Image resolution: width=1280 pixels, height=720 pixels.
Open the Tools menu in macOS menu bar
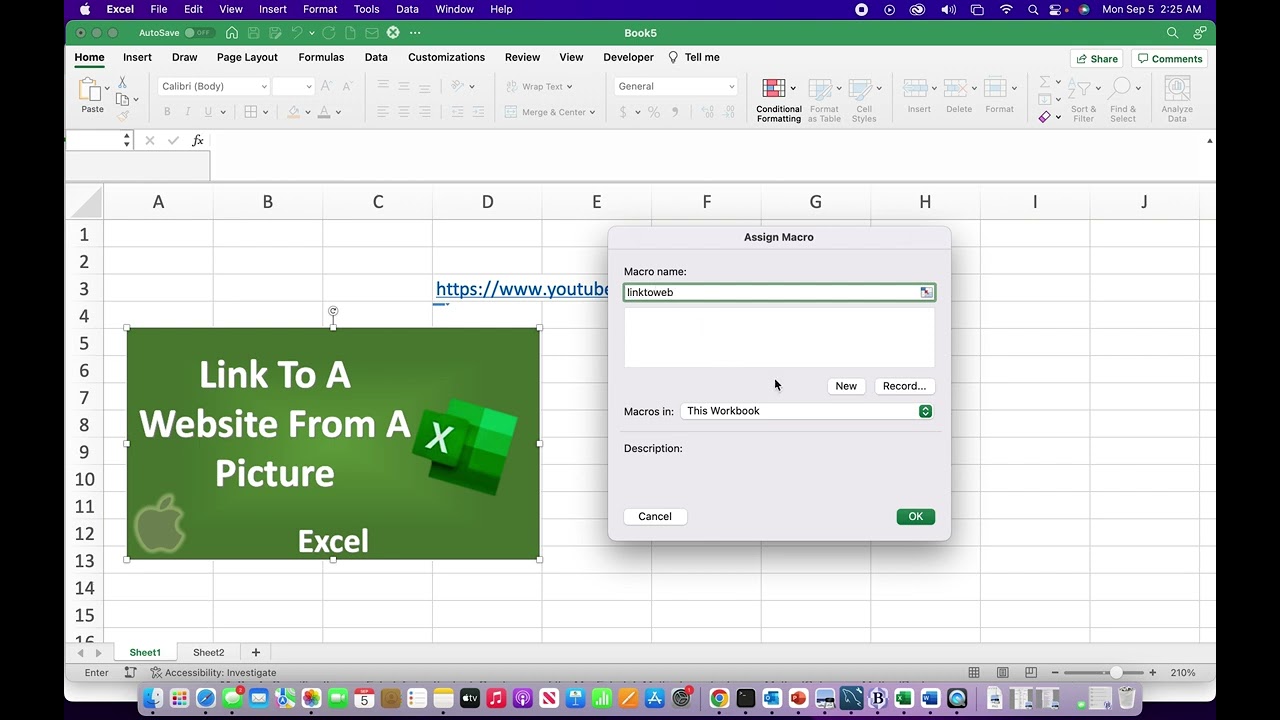coord(367,9)
